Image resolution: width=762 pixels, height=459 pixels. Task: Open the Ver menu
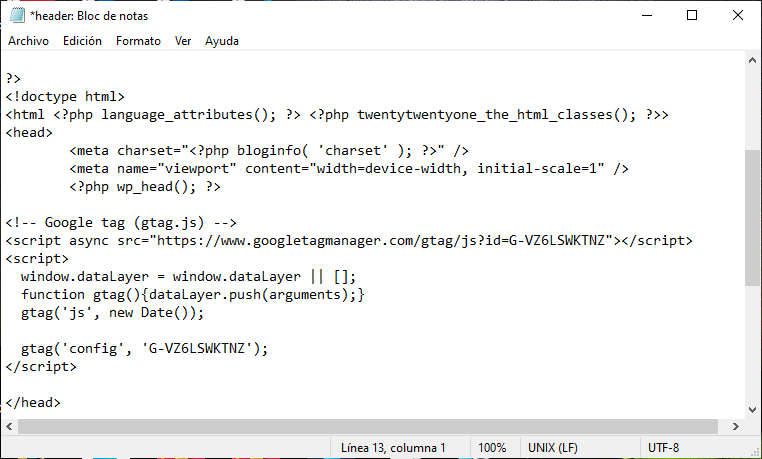pyautogui.click(x=183, y=41)
